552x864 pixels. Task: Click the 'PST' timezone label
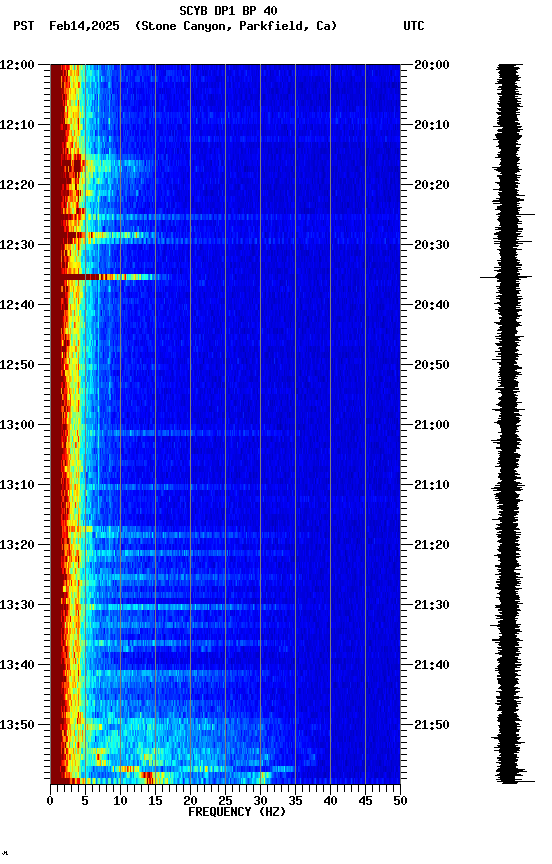[x=24, y=26]
